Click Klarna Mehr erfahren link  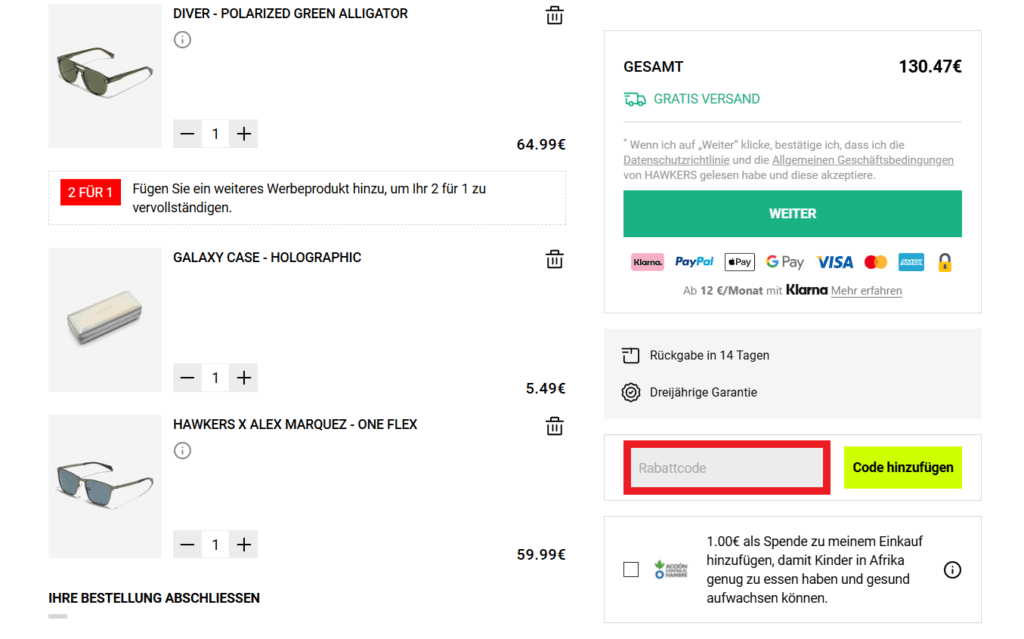click(x=866, y=291)
